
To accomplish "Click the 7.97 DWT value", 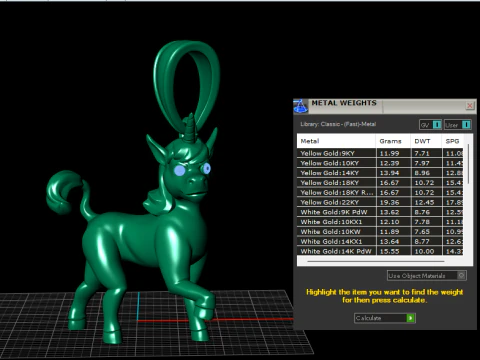I will [x=422, y=163].
